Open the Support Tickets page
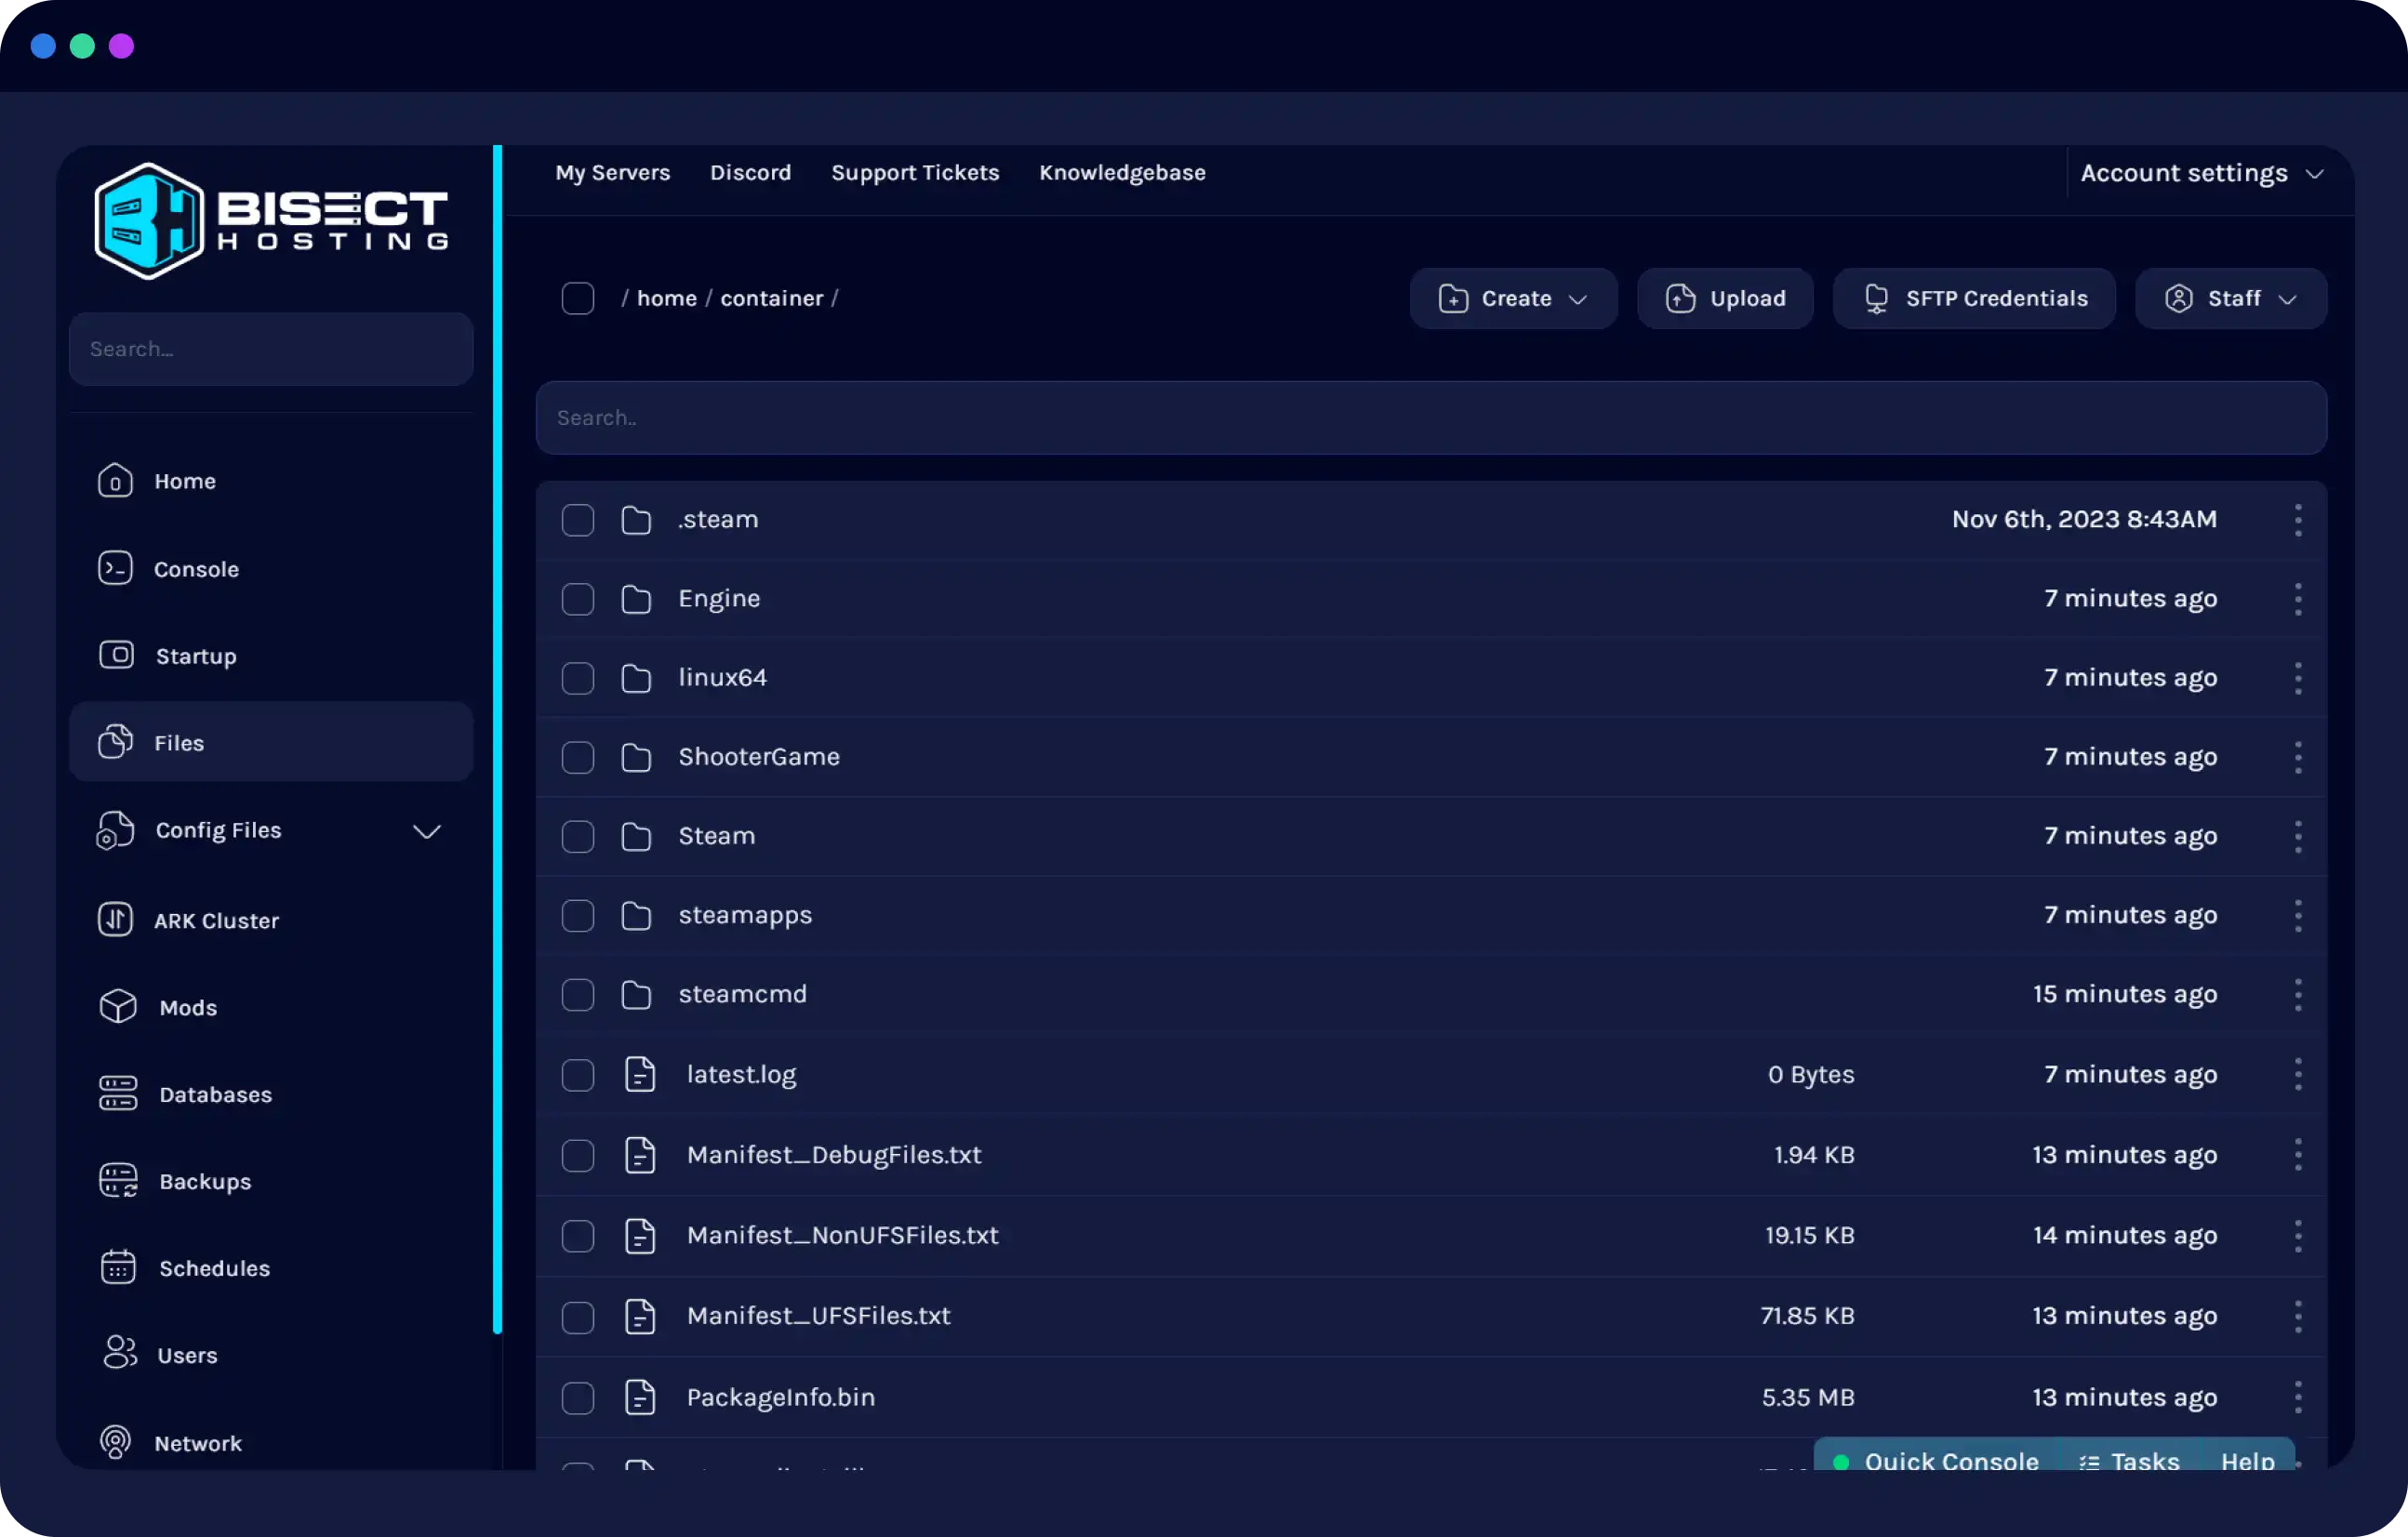 coord(914,172)
